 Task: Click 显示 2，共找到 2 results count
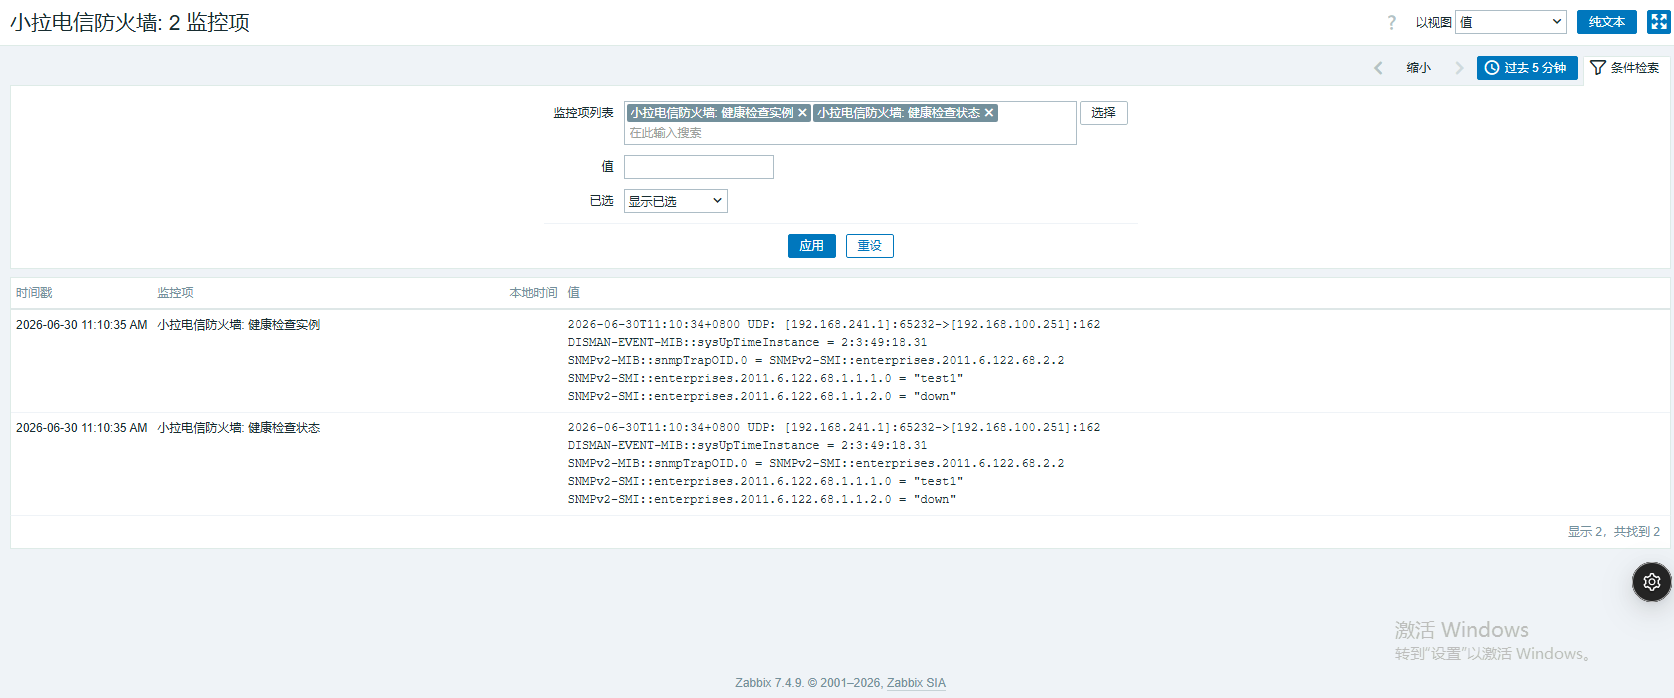[x=1613, y=532]
